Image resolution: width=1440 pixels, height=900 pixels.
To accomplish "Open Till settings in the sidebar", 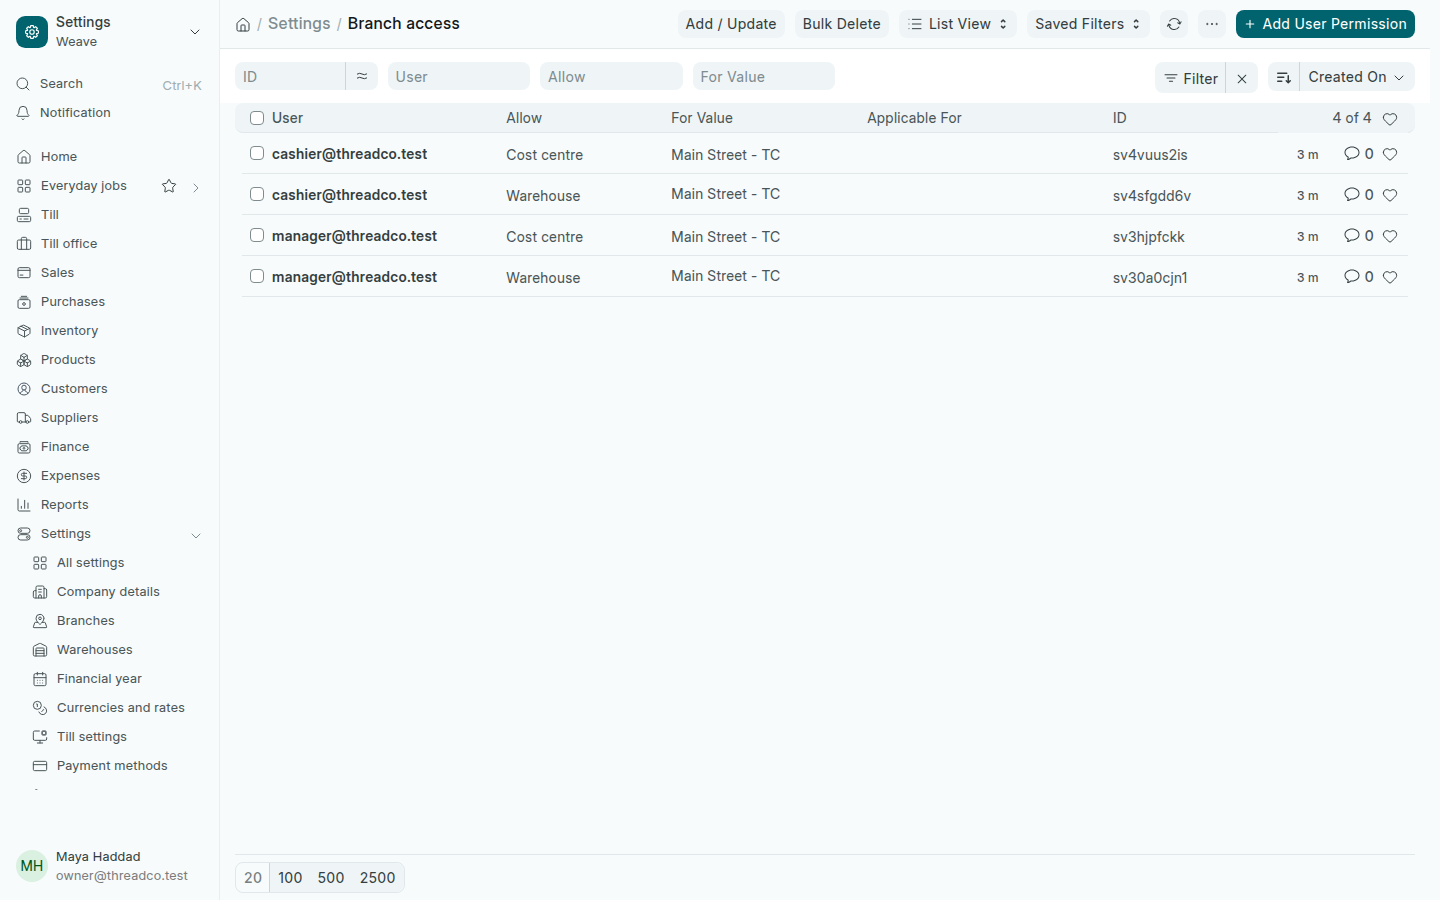I will click(x=91, y=737).
